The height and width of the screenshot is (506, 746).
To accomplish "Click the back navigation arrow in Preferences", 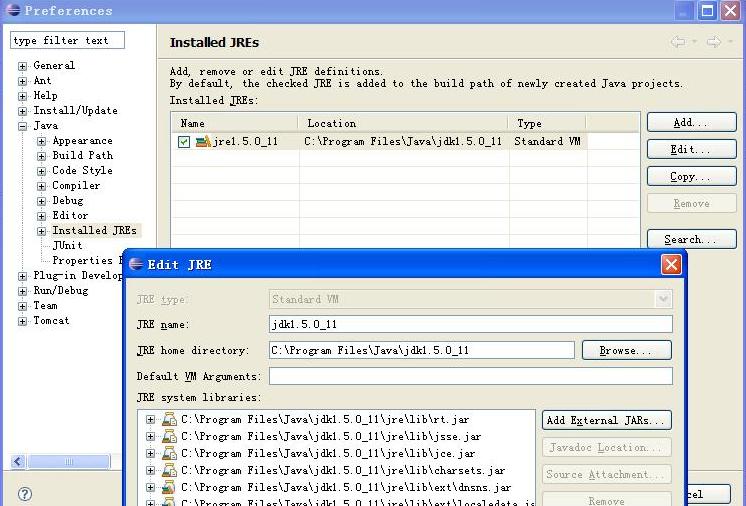I will click(x=678, y=42).
